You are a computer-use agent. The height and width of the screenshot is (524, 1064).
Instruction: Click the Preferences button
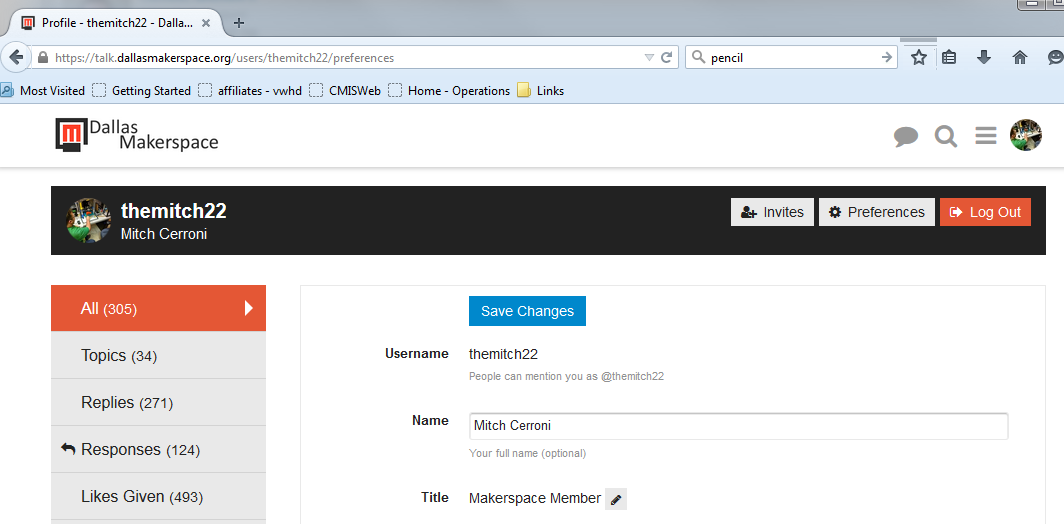877,212
